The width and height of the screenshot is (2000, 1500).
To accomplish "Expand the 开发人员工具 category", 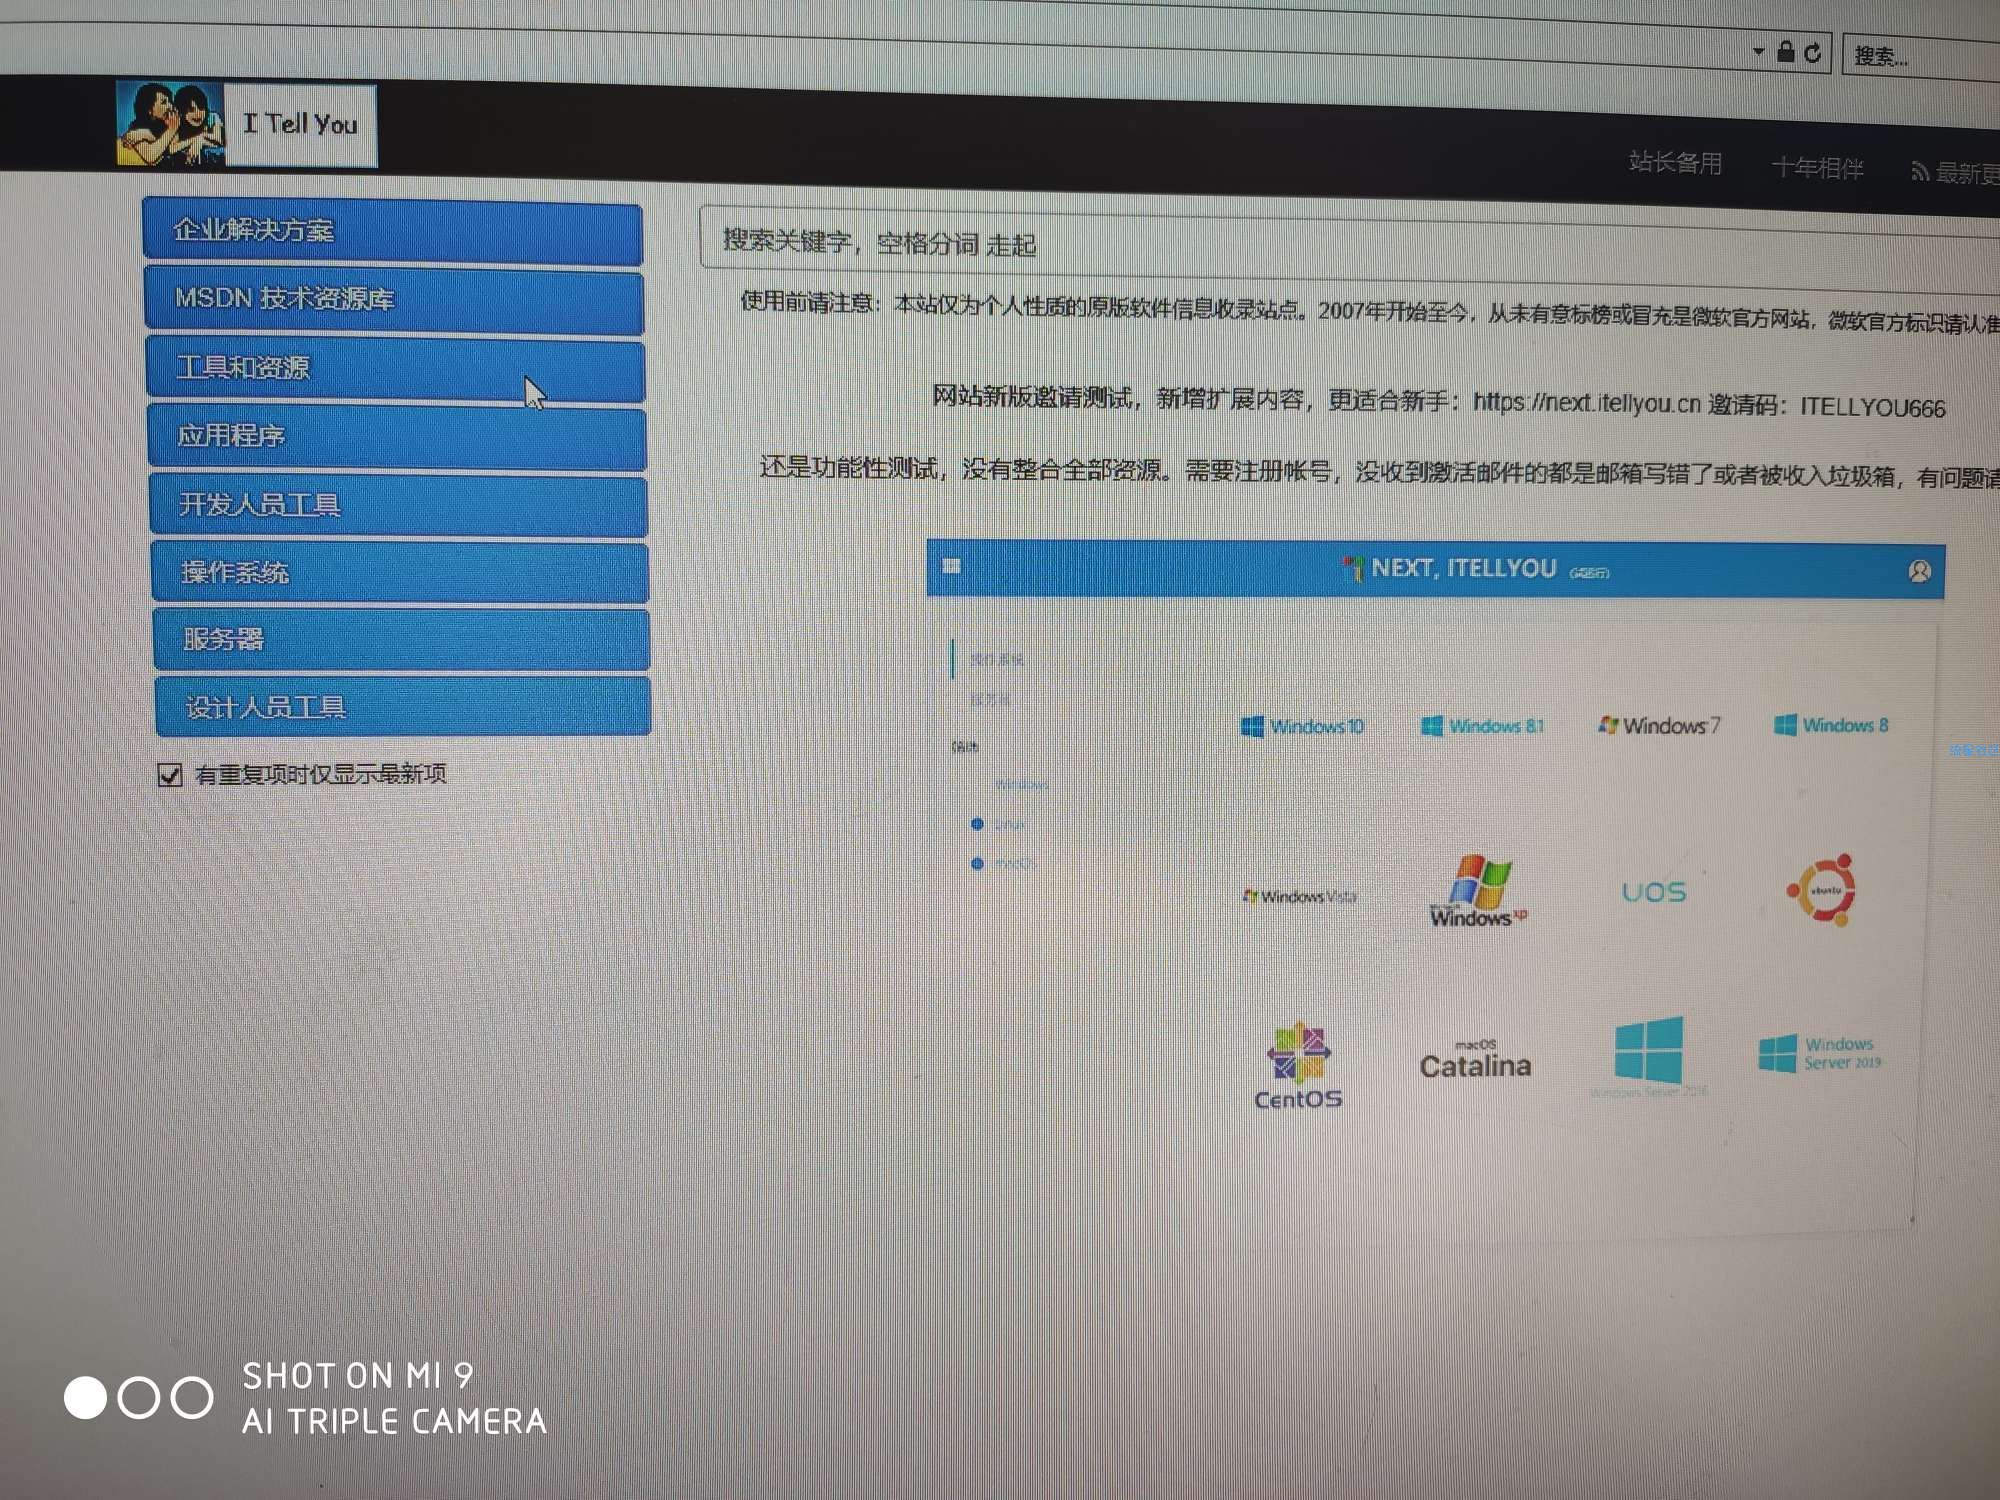I will coord(399,505).
